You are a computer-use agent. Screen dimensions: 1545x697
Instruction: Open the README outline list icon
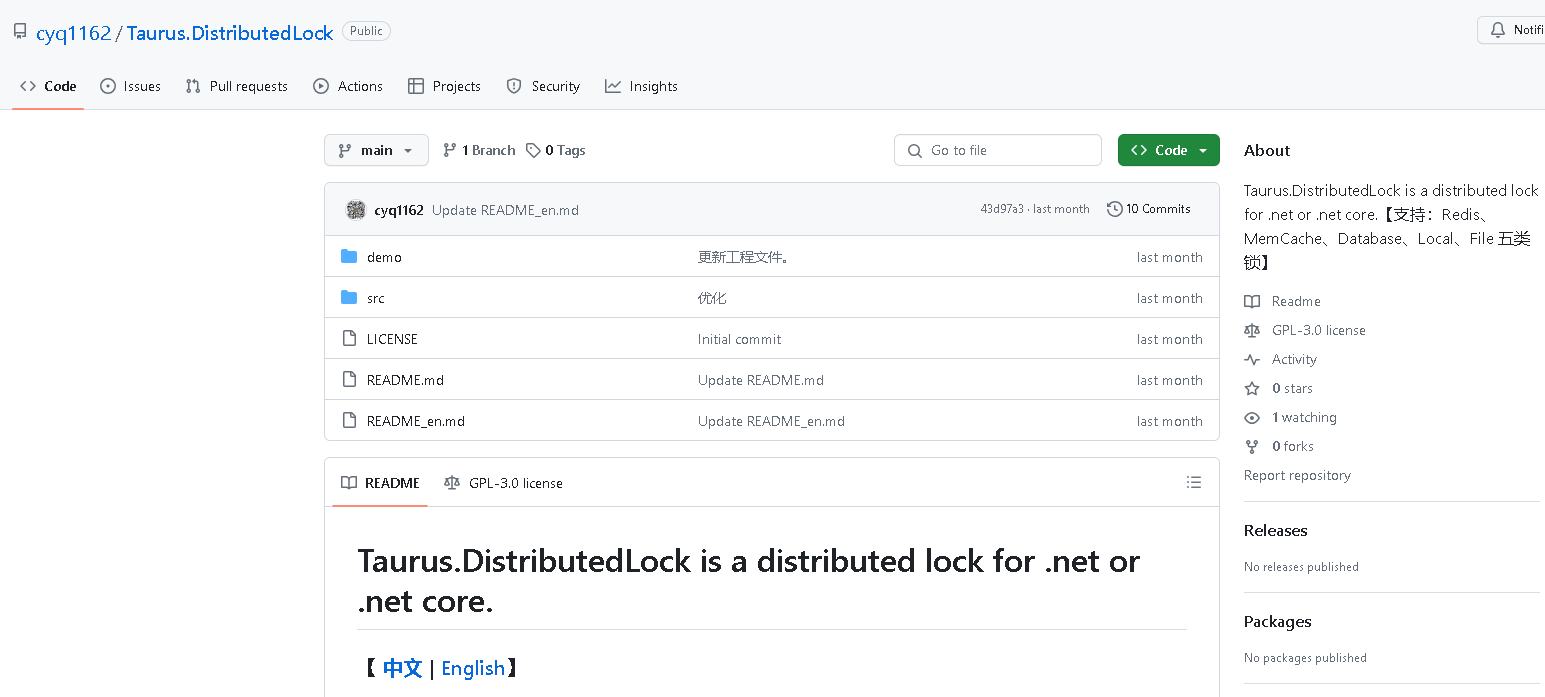point(1194,482)
